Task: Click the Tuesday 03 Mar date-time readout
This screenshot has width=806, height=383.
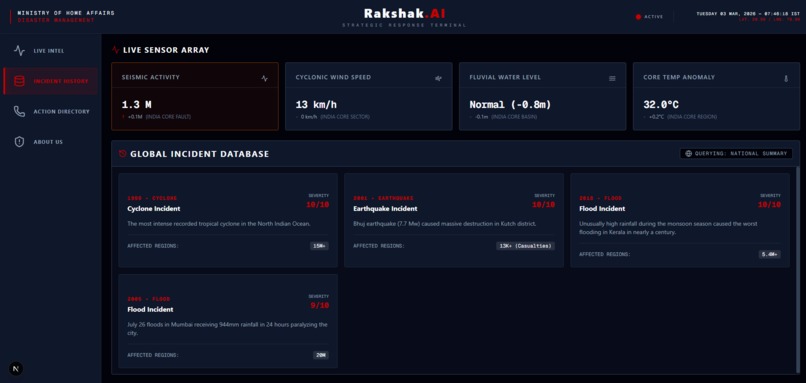Action: 748,13
